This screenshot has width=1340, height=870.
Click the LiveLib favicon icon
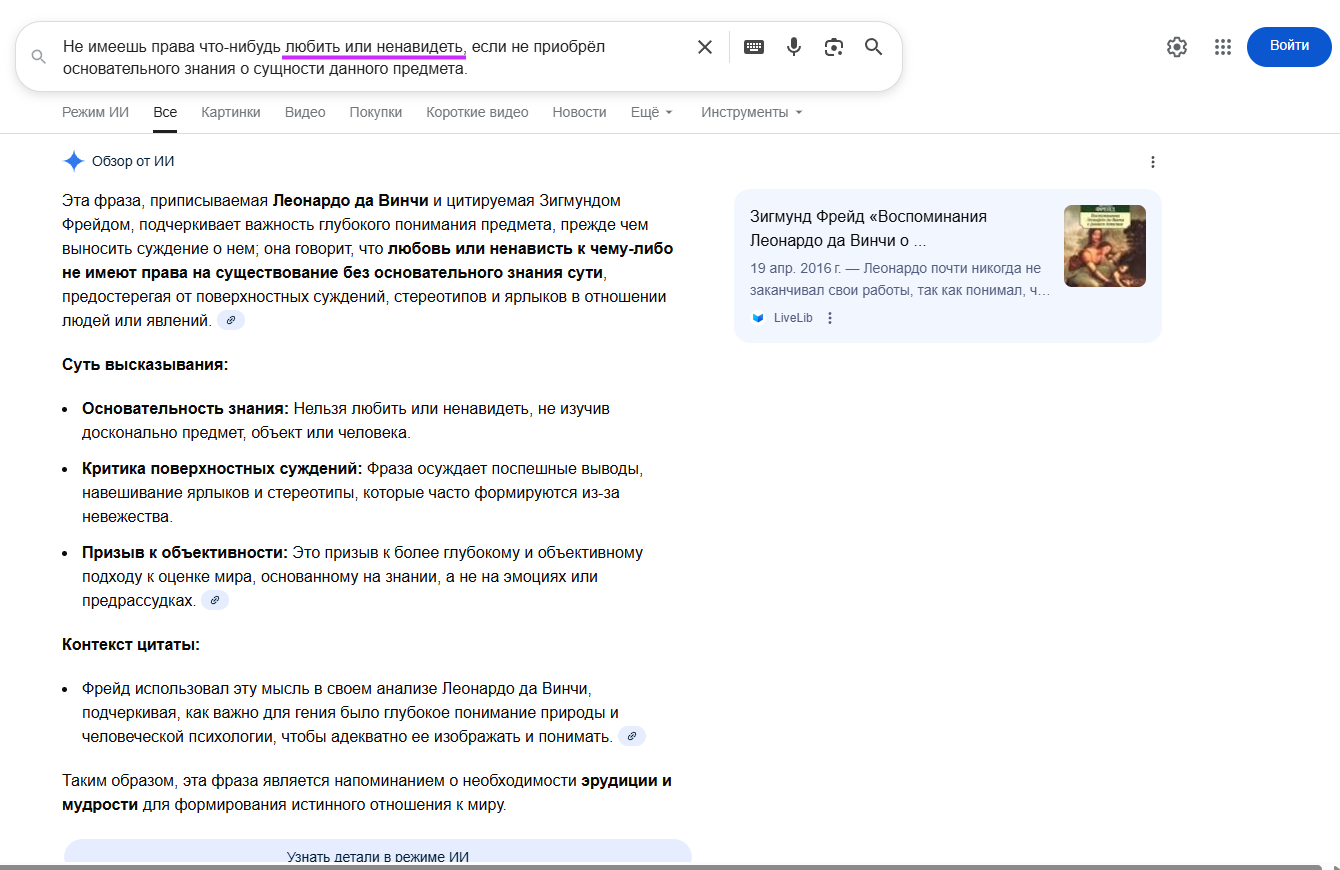pos(758,318)
